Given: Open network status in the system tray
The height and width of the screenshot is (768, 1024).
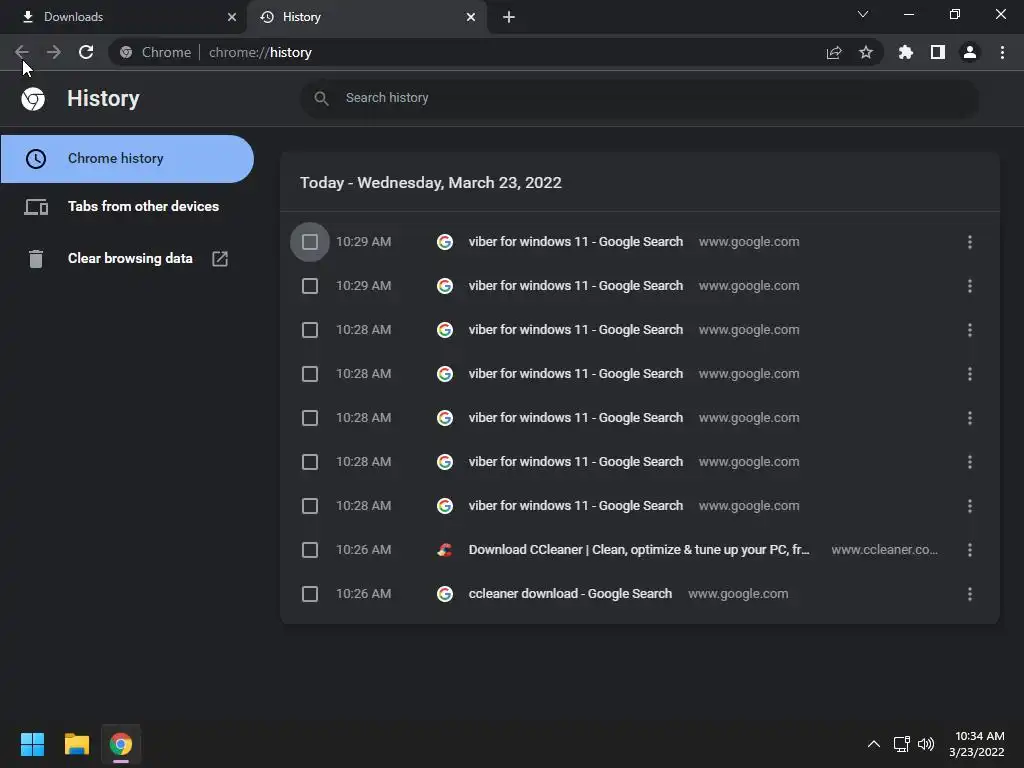Looking at the screenshot, I should click(902, 744).
